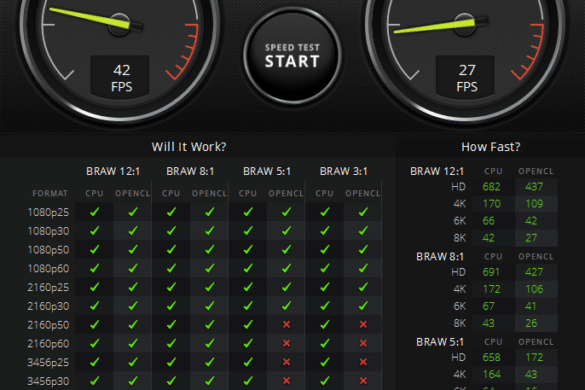The width and height of the screenshot is (585, 390).
Task: Select the 'Will It Work?' panel heading
Action: pyautogui.click(x=189, y=147)
